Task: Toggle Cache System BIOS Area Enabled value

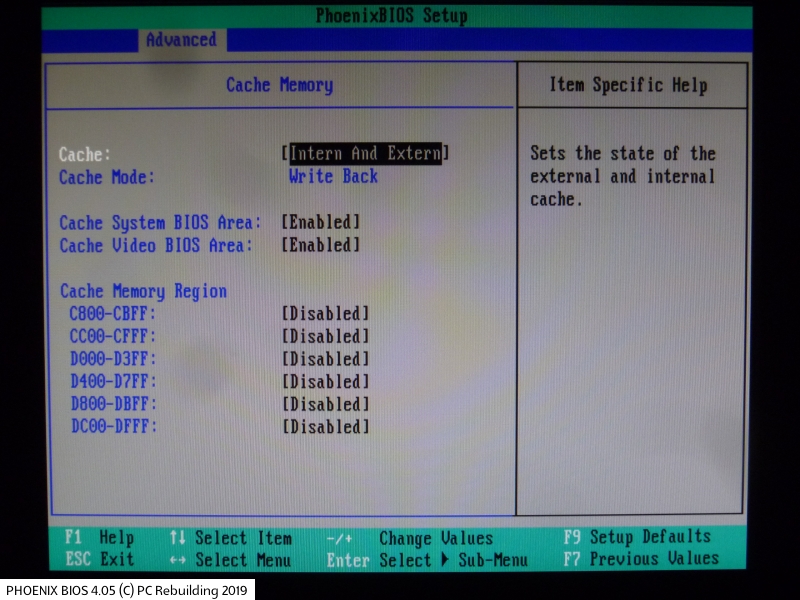Action: pos(320,222)
